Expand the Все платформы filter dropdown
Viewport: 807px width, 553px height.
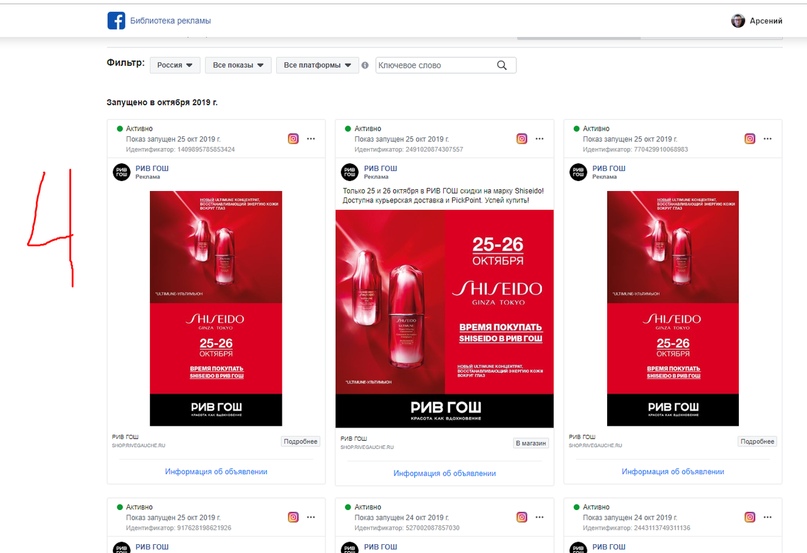point(318,65)
